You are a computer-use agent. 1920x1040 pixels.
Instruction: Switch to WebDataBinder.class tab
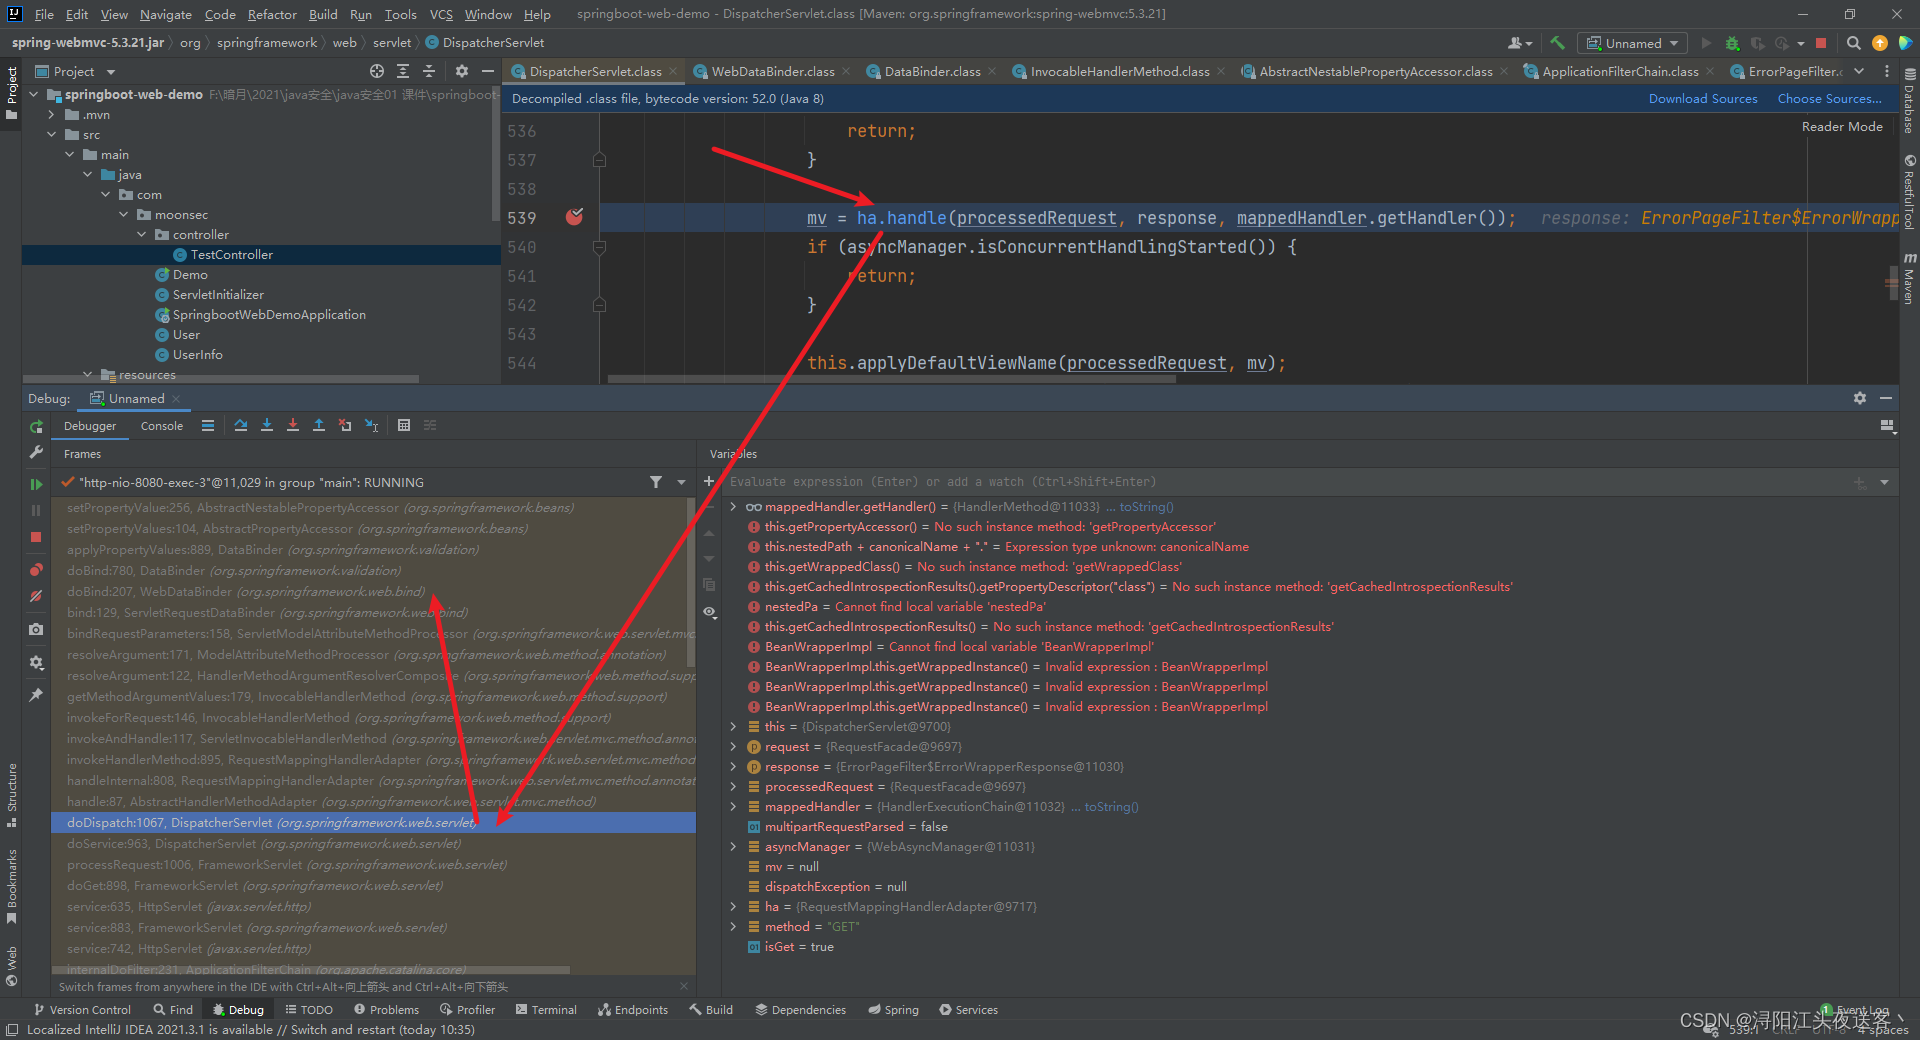[x=772, y=71]
